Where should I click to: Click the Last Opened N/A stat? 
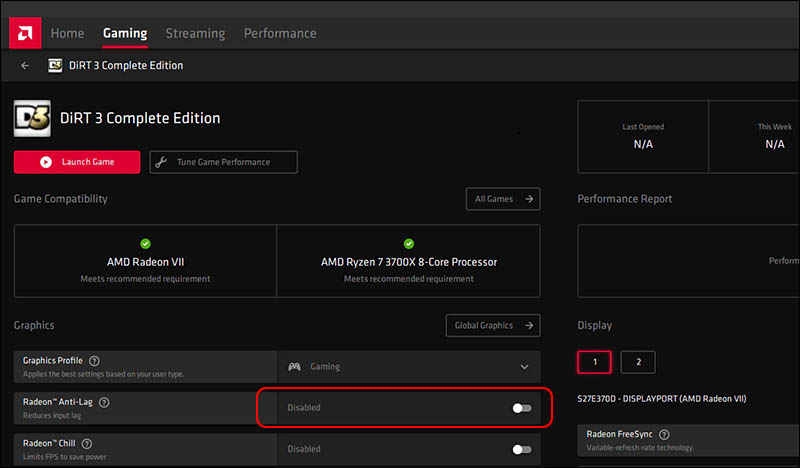pyautogui.click(x=643, y=137)
